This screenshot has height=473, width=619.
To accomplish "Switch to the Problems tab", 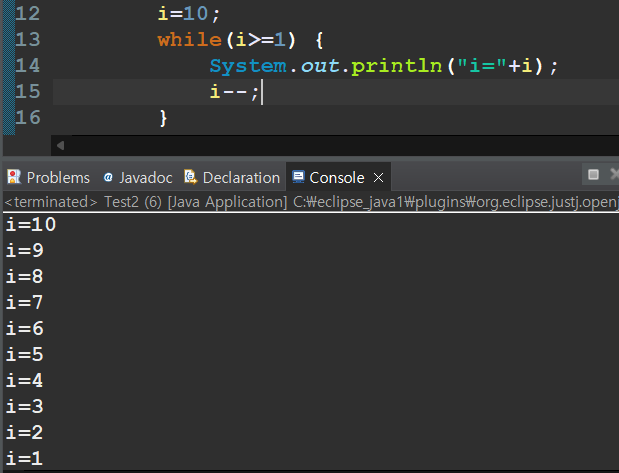I will (x=49, y=178).
